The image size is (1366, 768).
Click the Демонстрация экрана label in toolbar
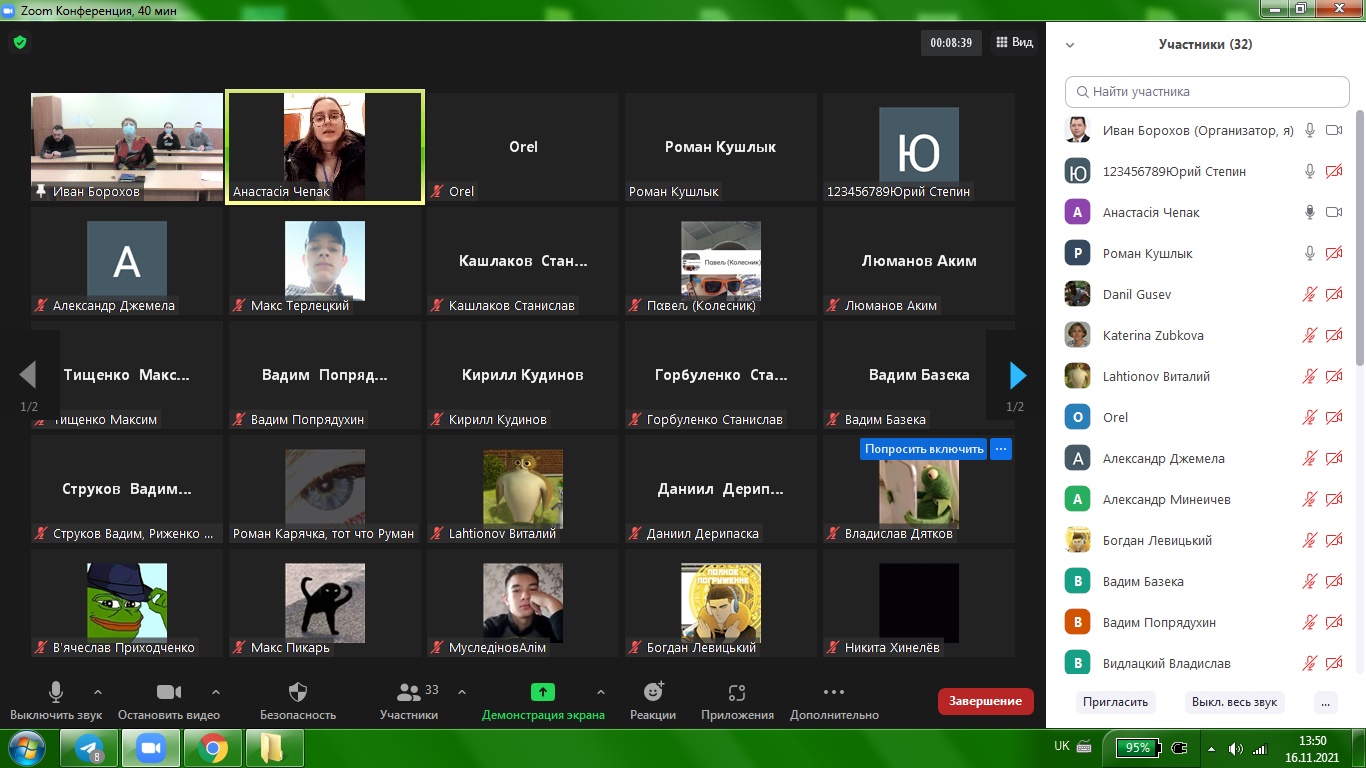[543, 715]
